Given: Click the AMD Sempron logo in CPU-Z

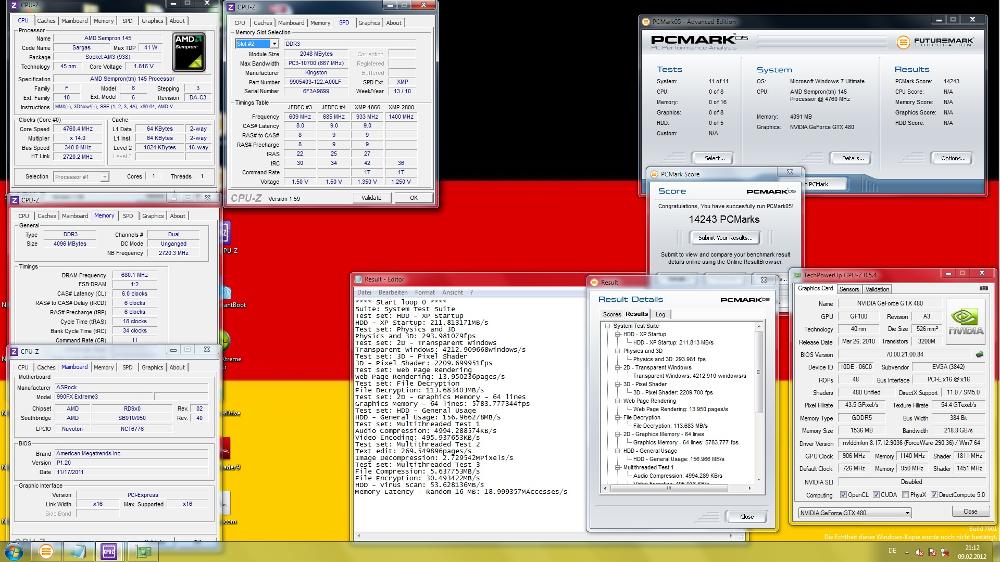Looking at the screenshot, I should (189, 52).
